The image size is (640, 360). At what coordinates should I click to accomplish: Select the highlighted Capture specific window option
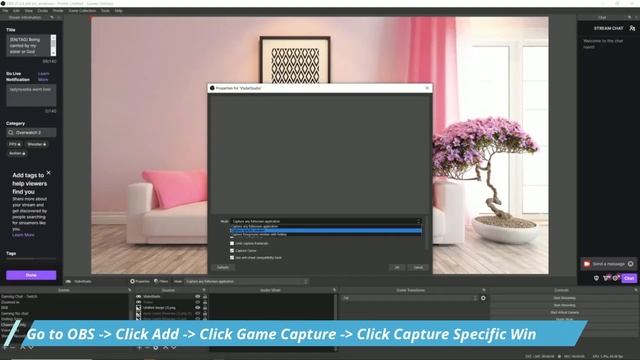pos(326,231)
